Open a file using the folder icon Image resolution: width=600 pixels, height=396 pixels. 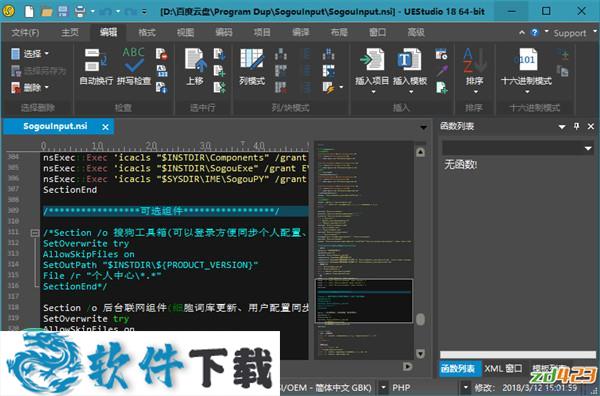(47, 11)
